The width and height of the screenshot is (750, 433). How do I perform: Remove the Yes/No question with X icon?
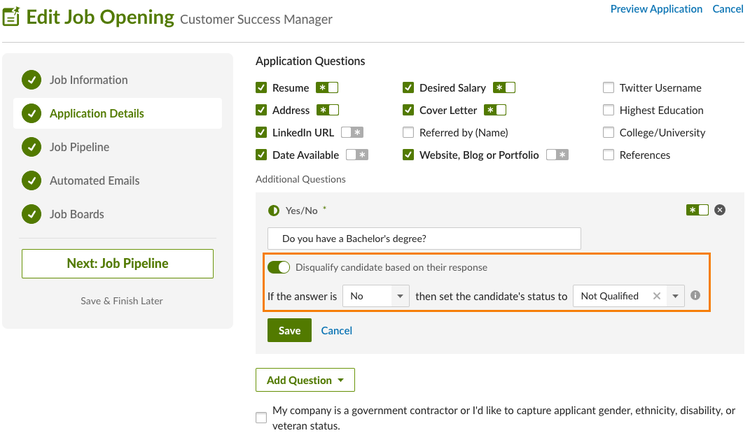tap(720, 210)
